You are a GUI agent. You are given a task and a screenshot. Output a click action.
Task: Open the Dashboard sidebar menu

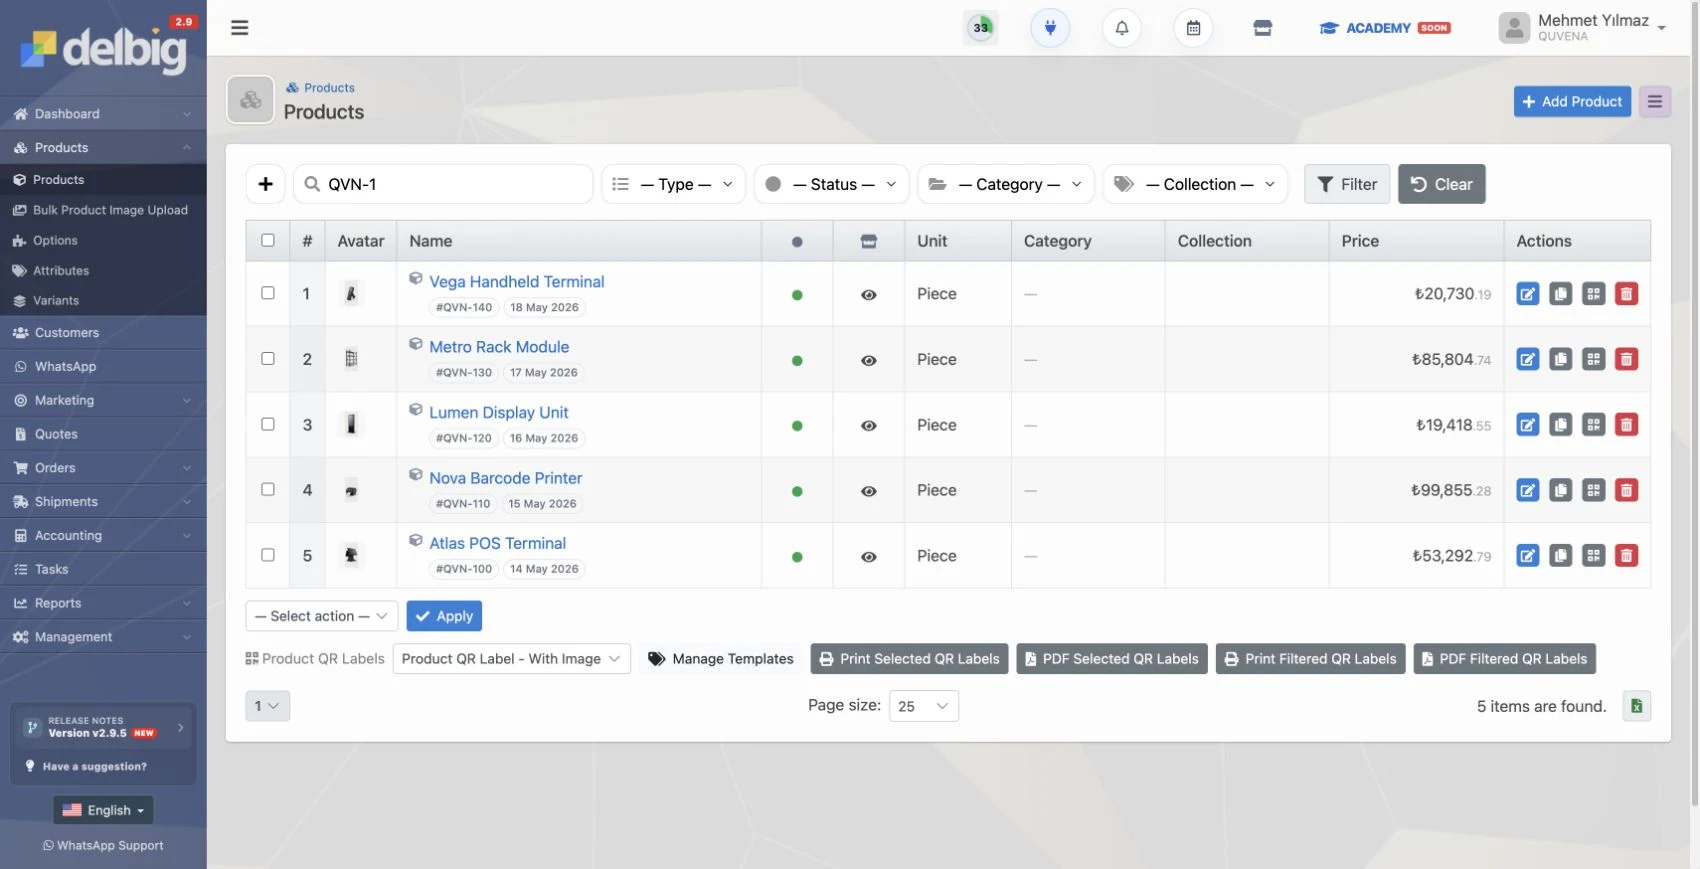[103, 114]
